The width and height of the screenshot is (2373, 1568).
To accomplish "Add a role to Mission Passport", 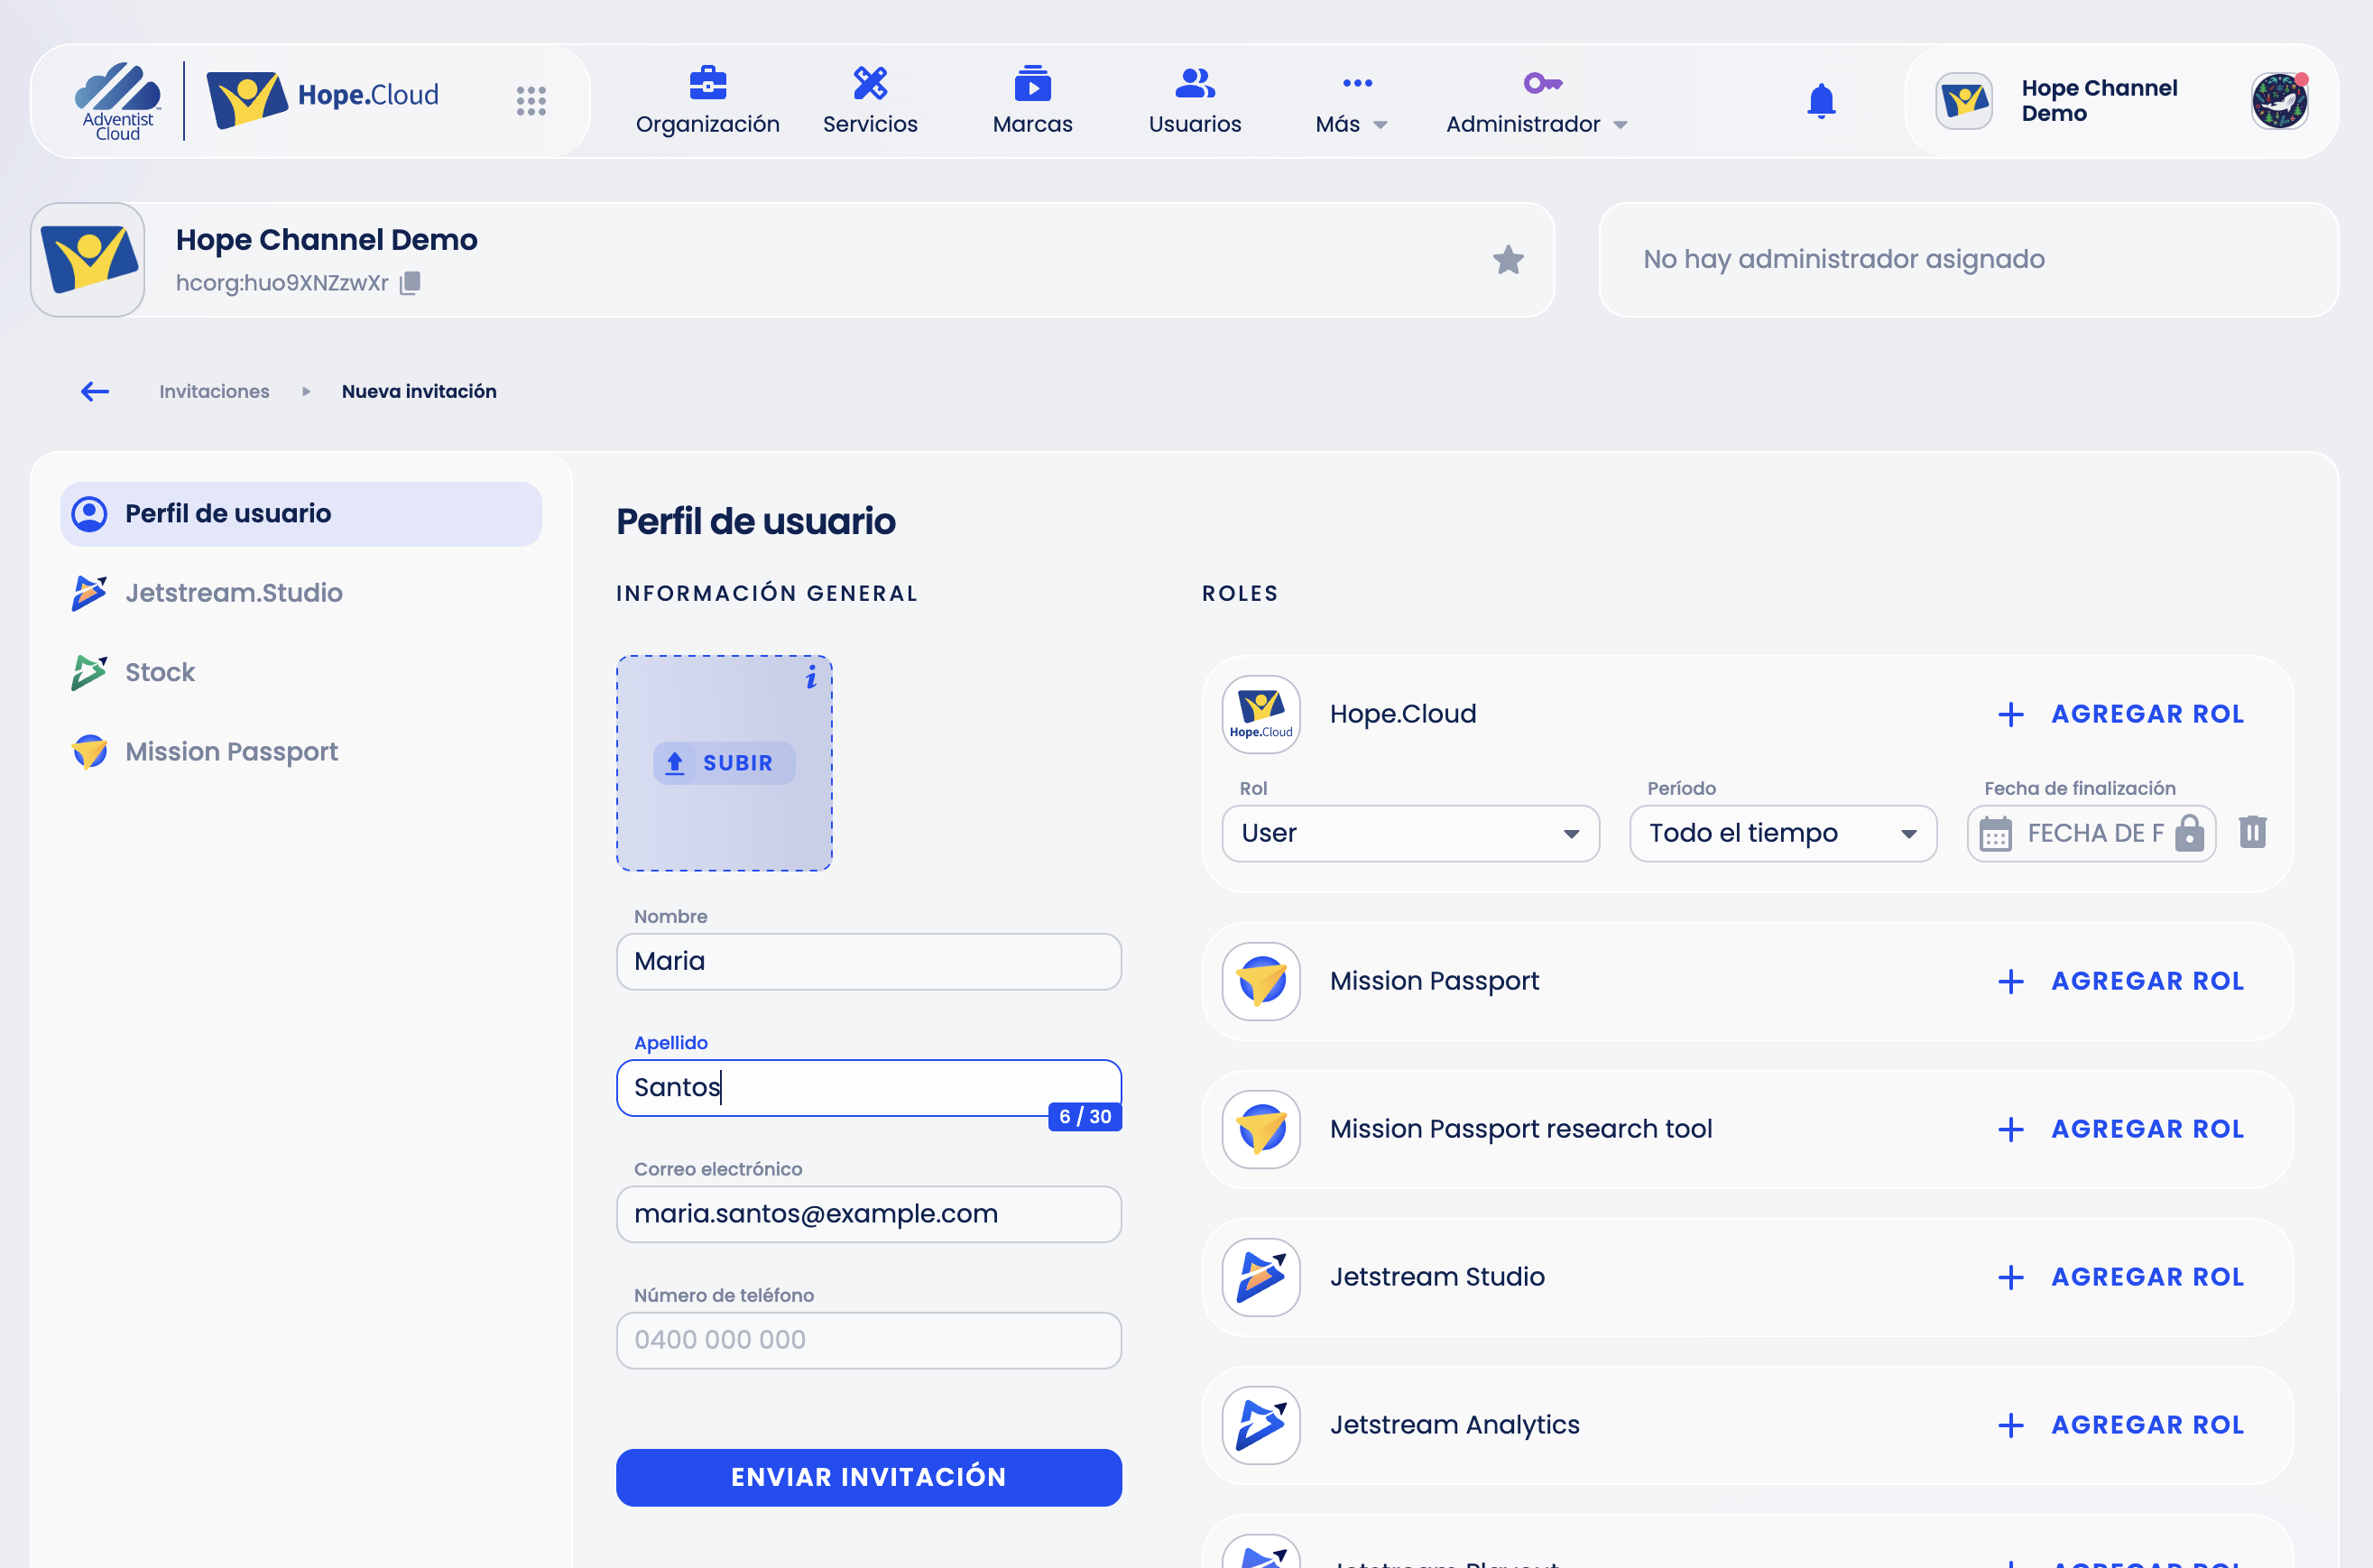I will click(2120, 981).
